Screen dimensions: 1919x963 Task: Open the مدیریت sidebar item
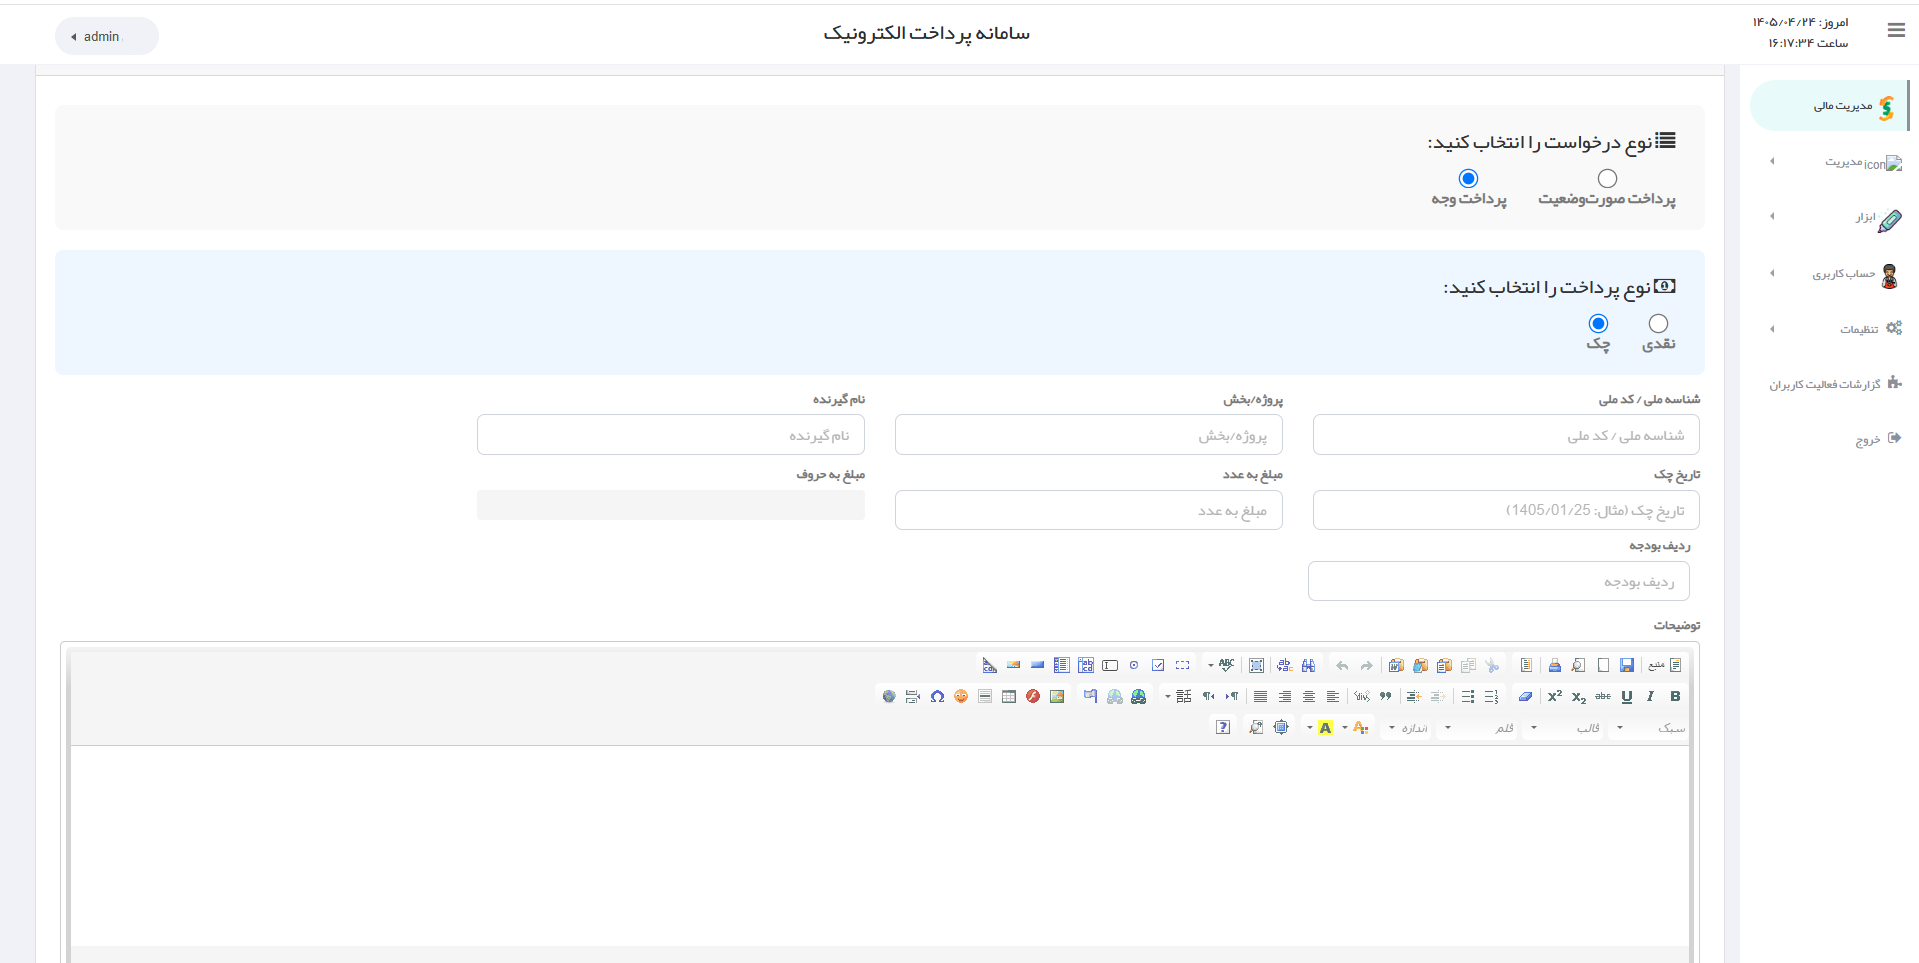click(x=1836, y=161)
